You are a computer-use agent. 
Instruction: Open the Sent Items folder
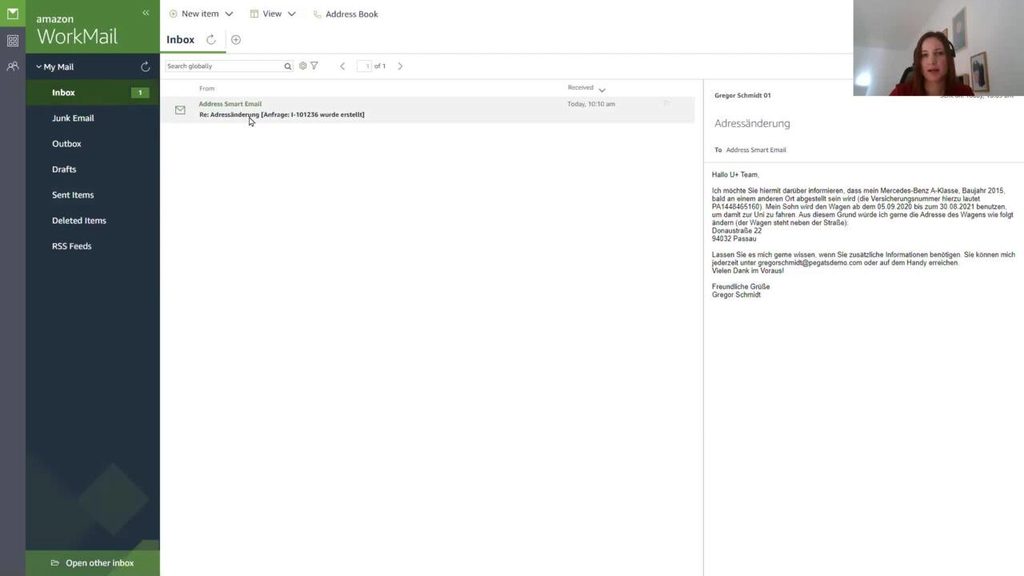pos(73,195)
